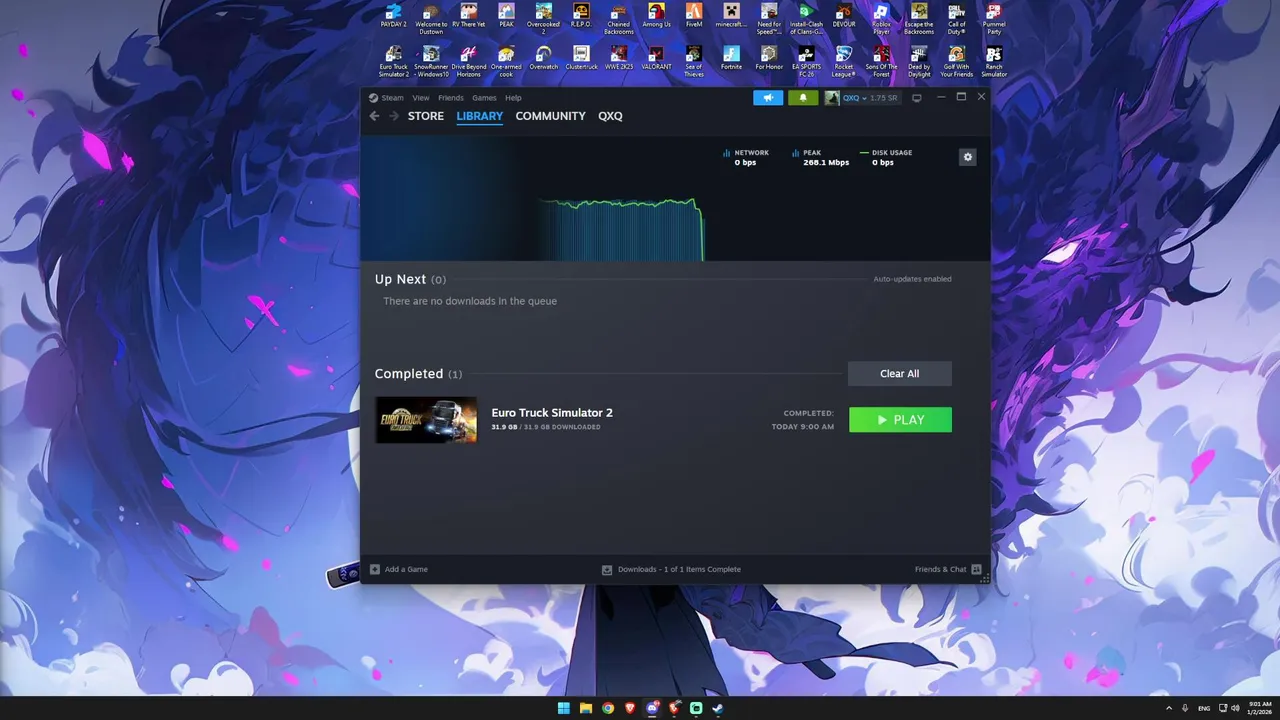
Task: Click Steam icon in taskbar
Action: tap(718, 708)
